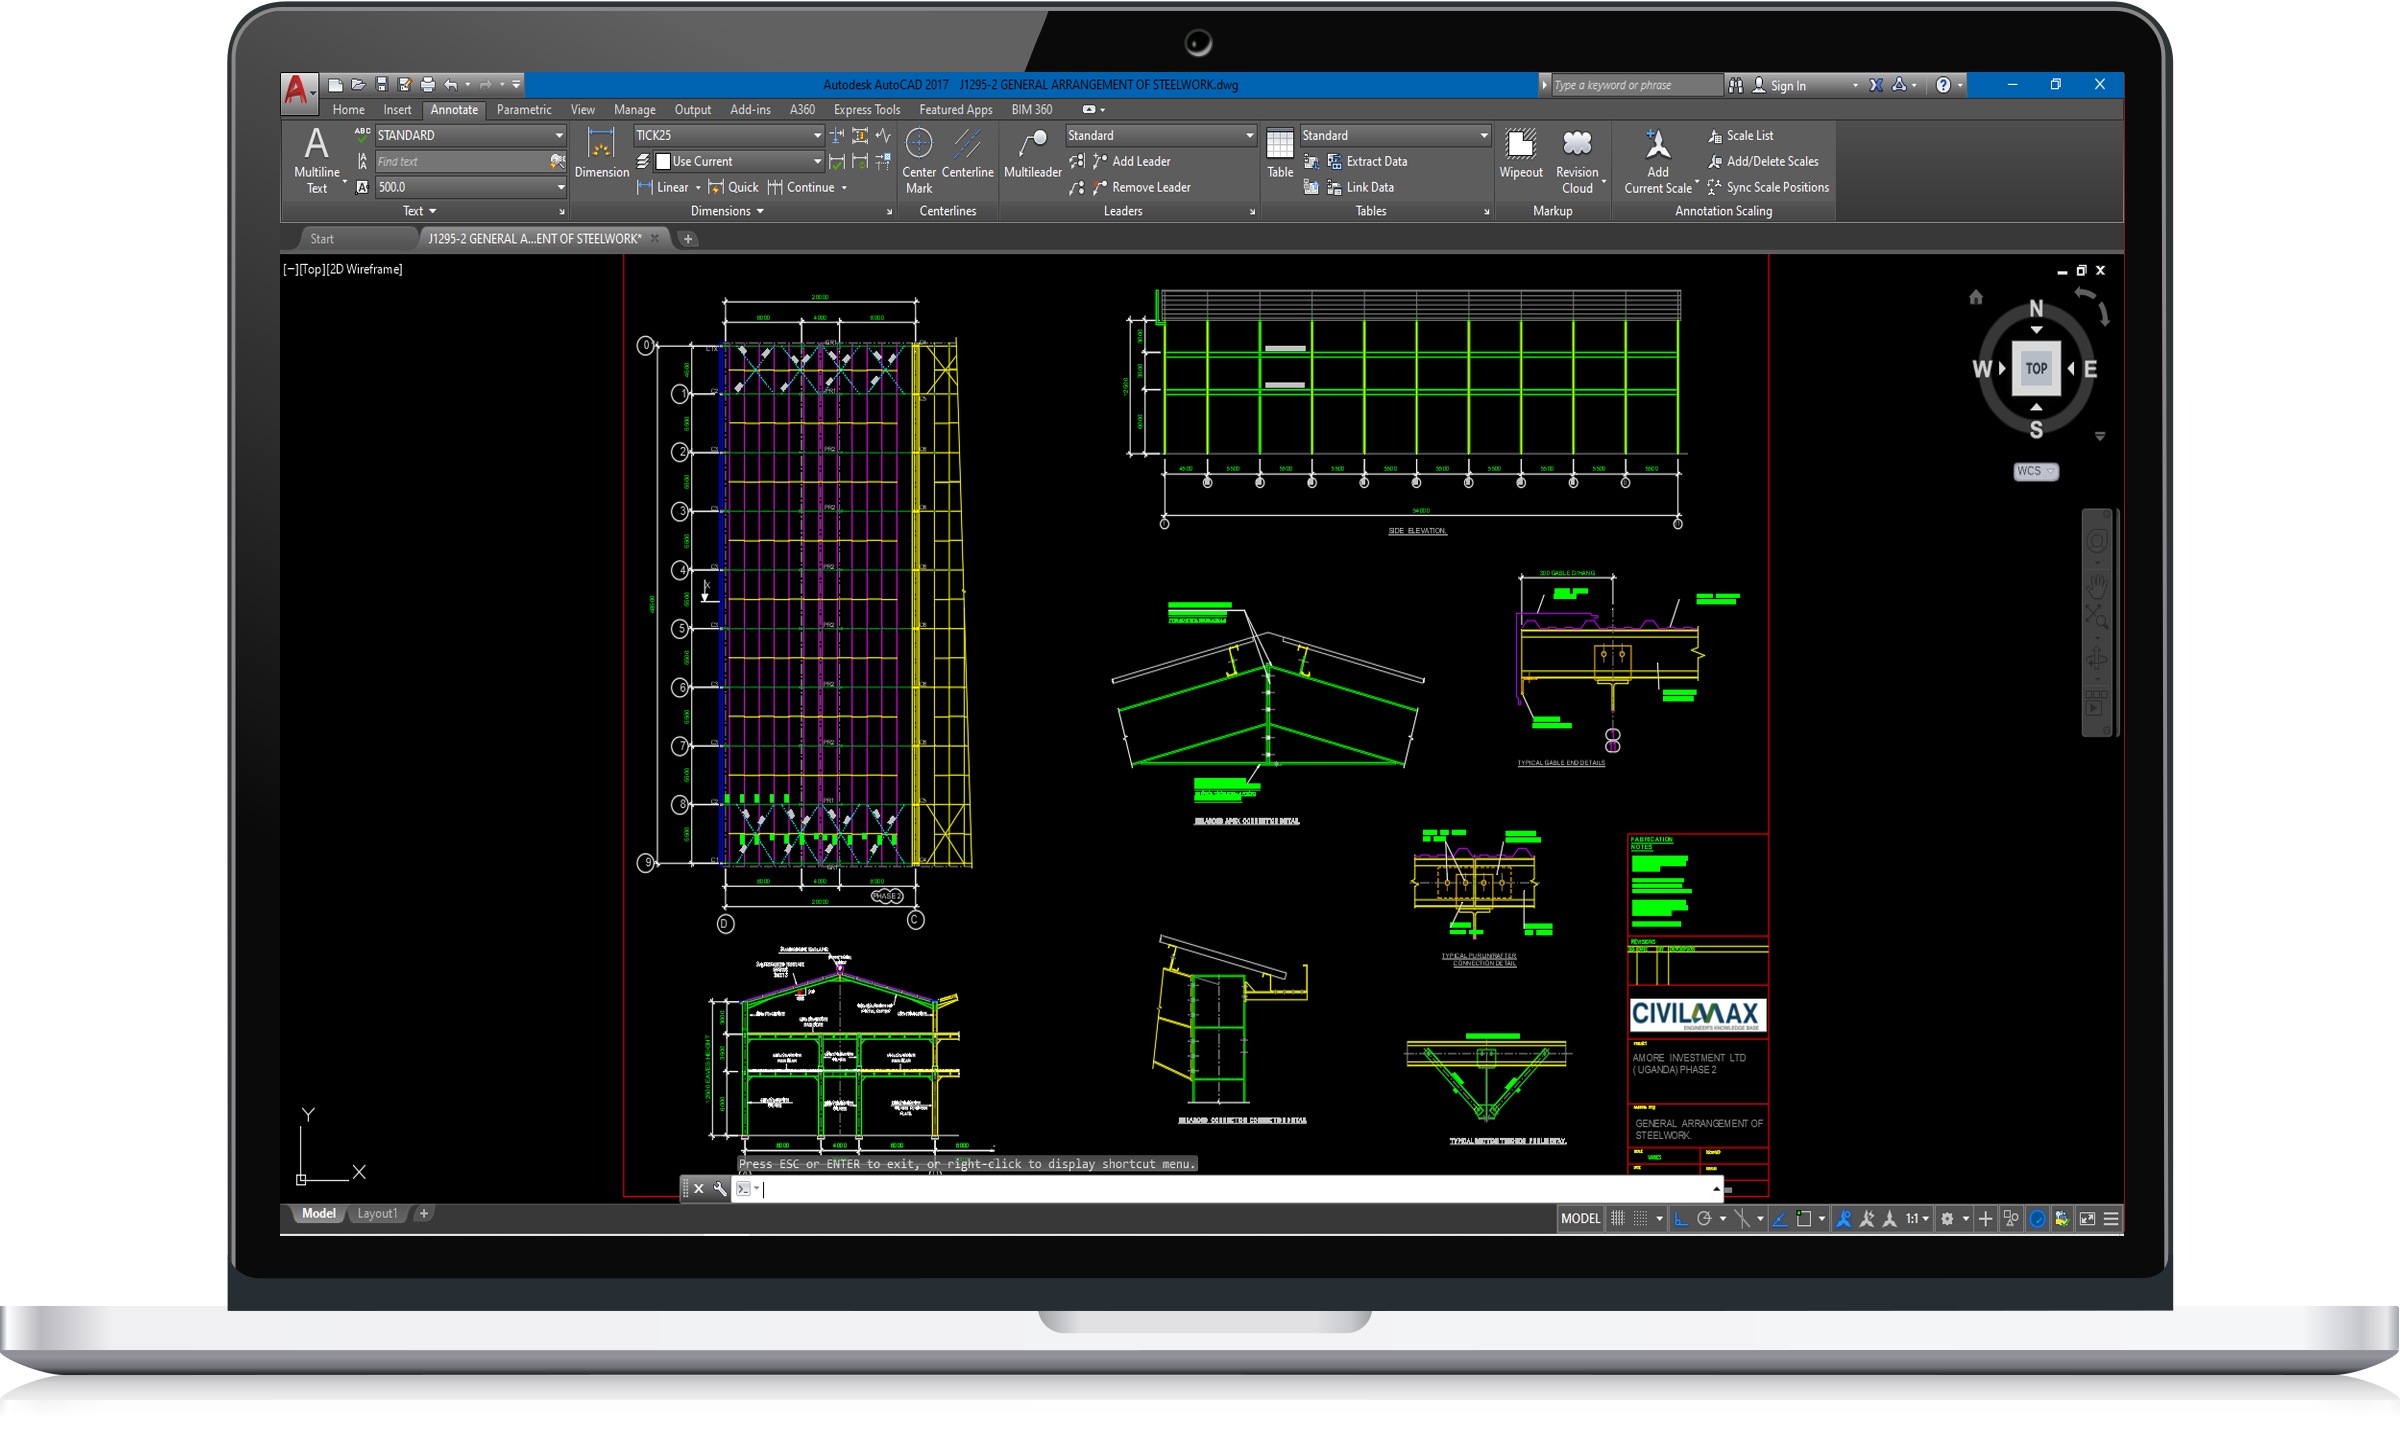2400x1444 pixels.
Task: Open the Use Current dimension layer dropdown
Action: click(x=738, y=161)
